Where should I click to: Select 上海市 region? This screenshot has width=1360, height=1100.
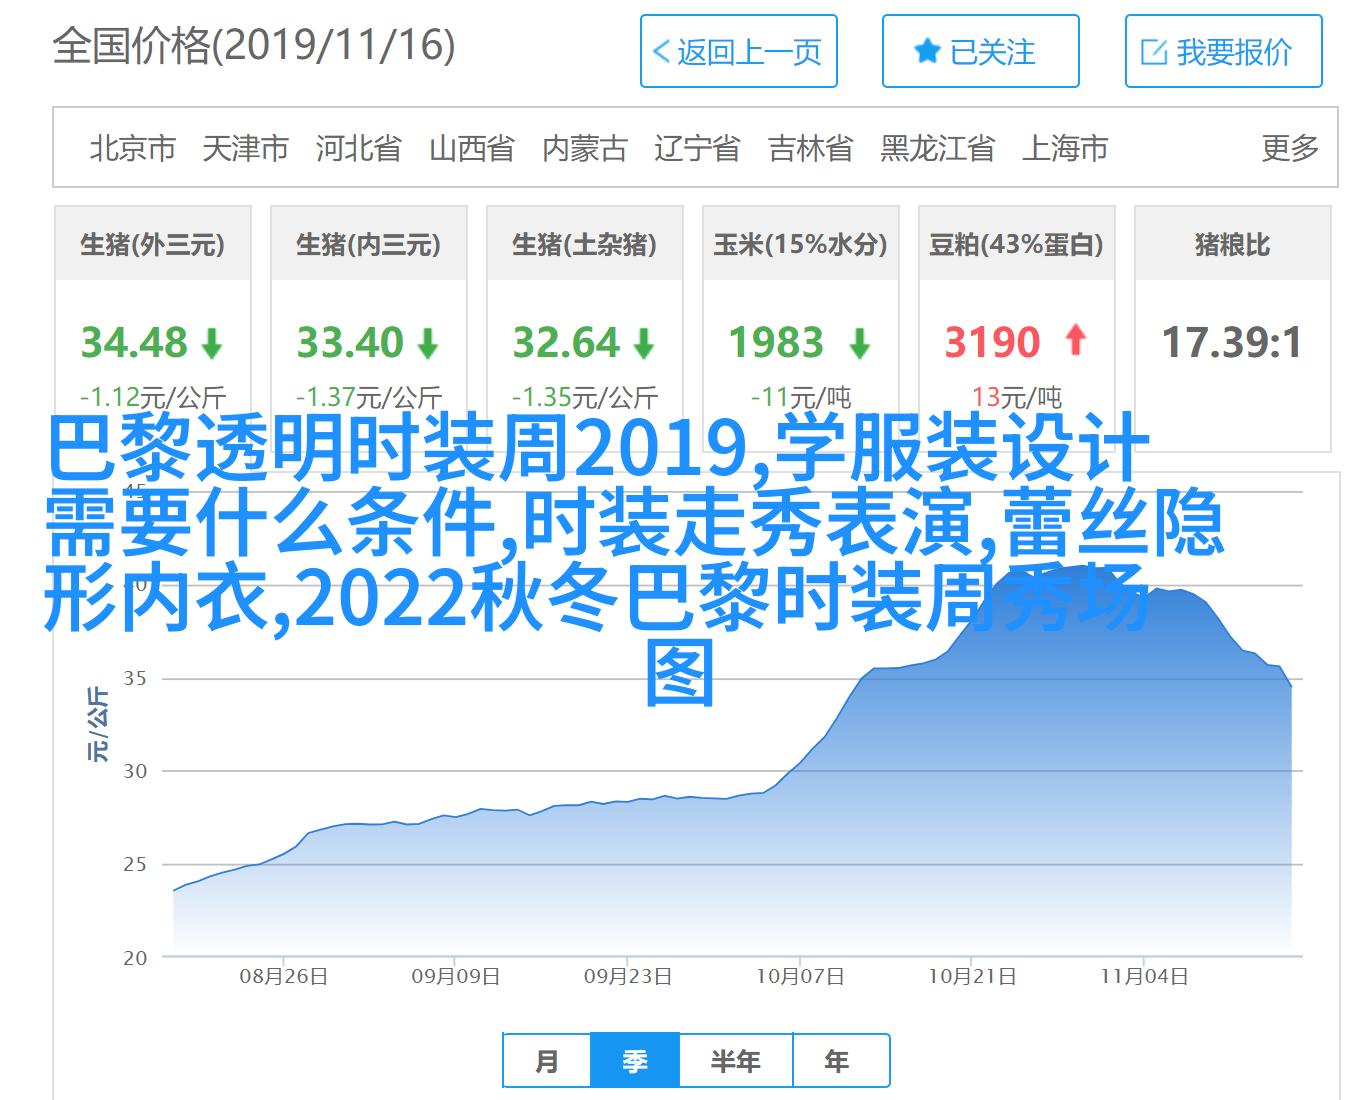1065,148
